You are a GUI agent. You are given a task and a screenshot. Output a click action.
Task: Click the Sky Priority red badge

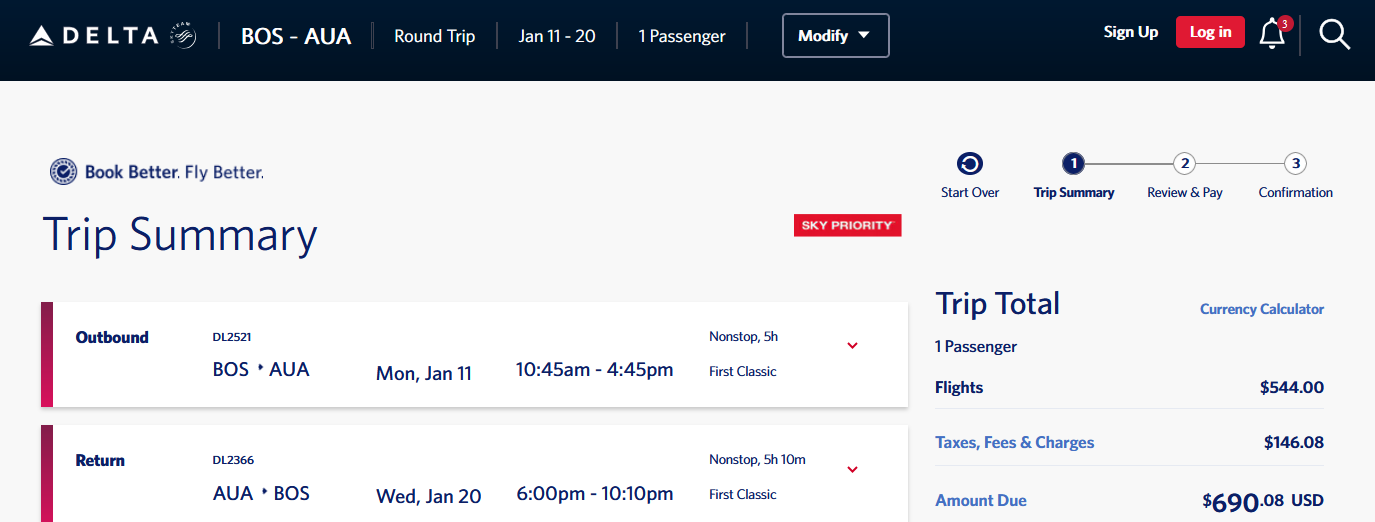click(848, 225)
